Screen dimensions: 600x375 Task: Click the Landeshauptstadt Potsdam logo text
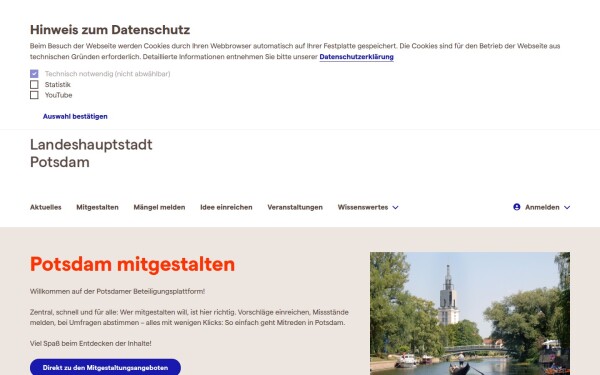[91, 153]
